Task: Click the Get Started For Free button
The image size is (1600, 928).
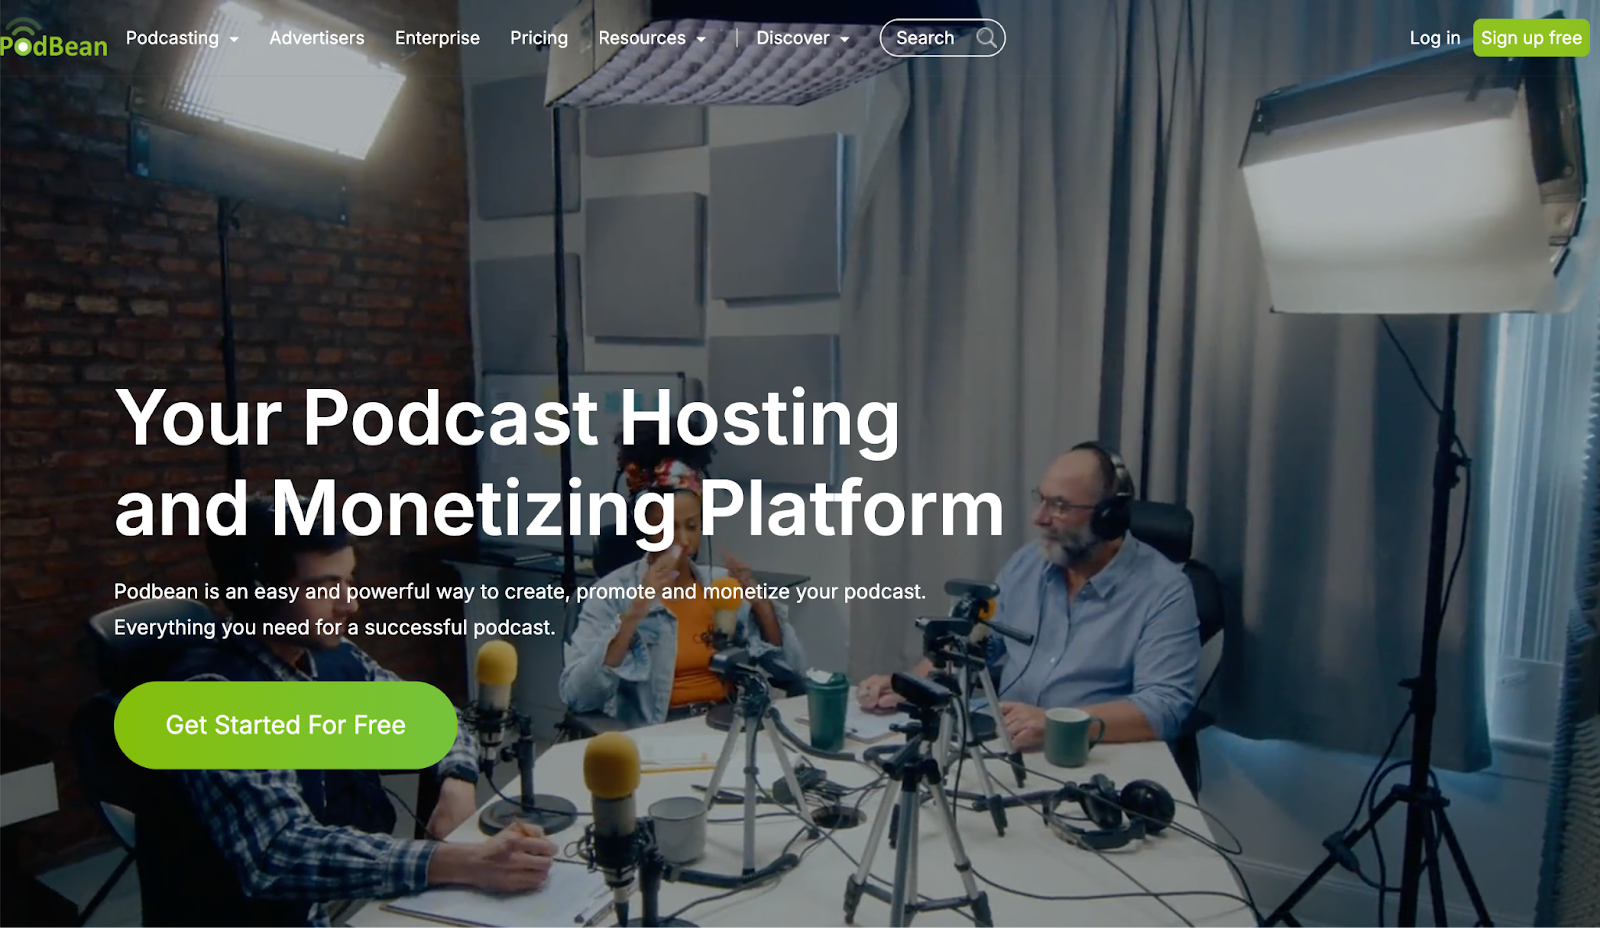Action: tap(285, 725)
